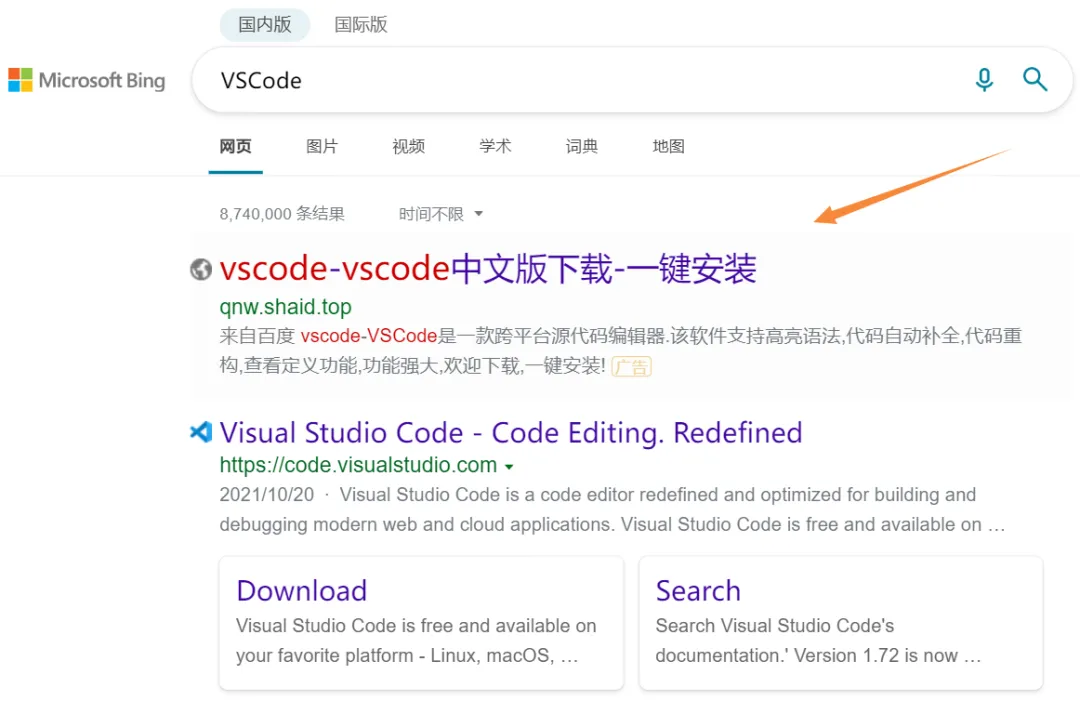Select the 国内版 toggle

(x=265, y=25)
